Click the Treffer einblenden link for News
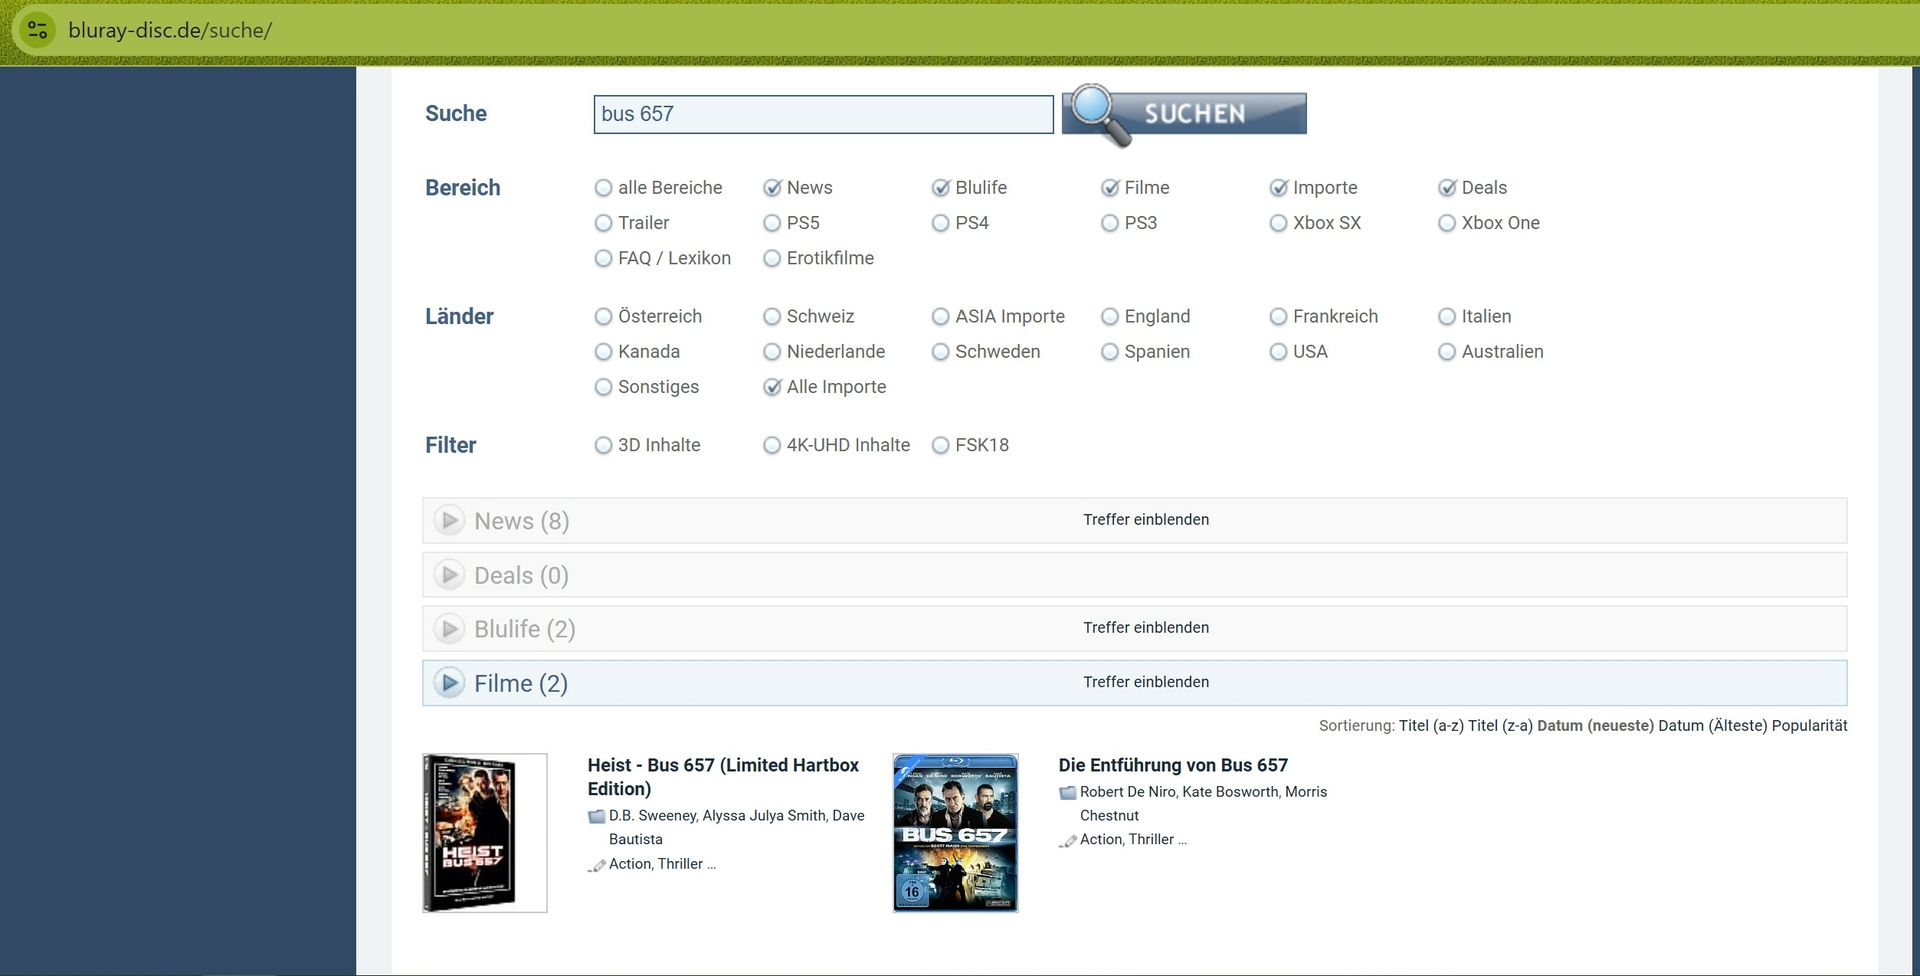This screenshot has width=1920, height=976. pos(1146,520)
